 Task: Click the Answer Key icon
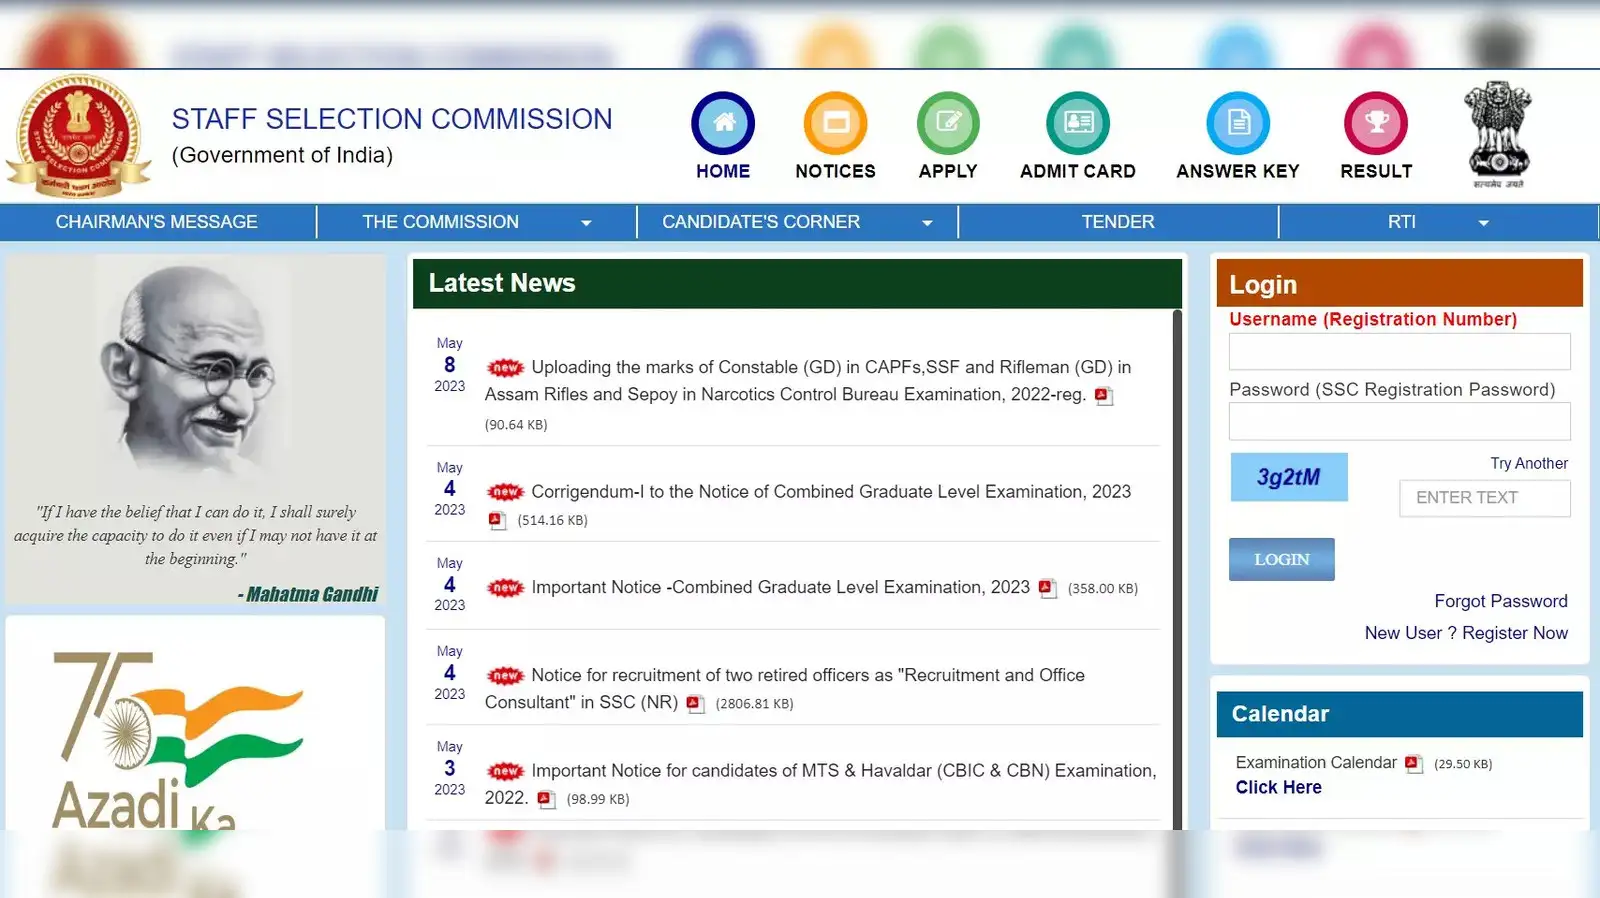1237,123
